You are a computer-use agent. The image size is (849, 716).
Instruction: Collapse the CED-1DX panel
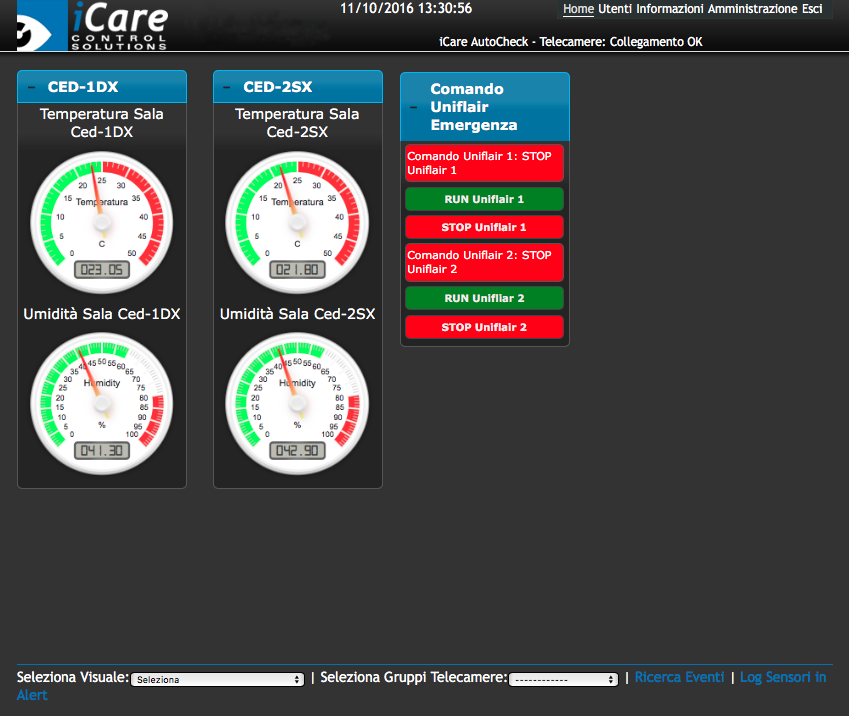coord(31,87)
